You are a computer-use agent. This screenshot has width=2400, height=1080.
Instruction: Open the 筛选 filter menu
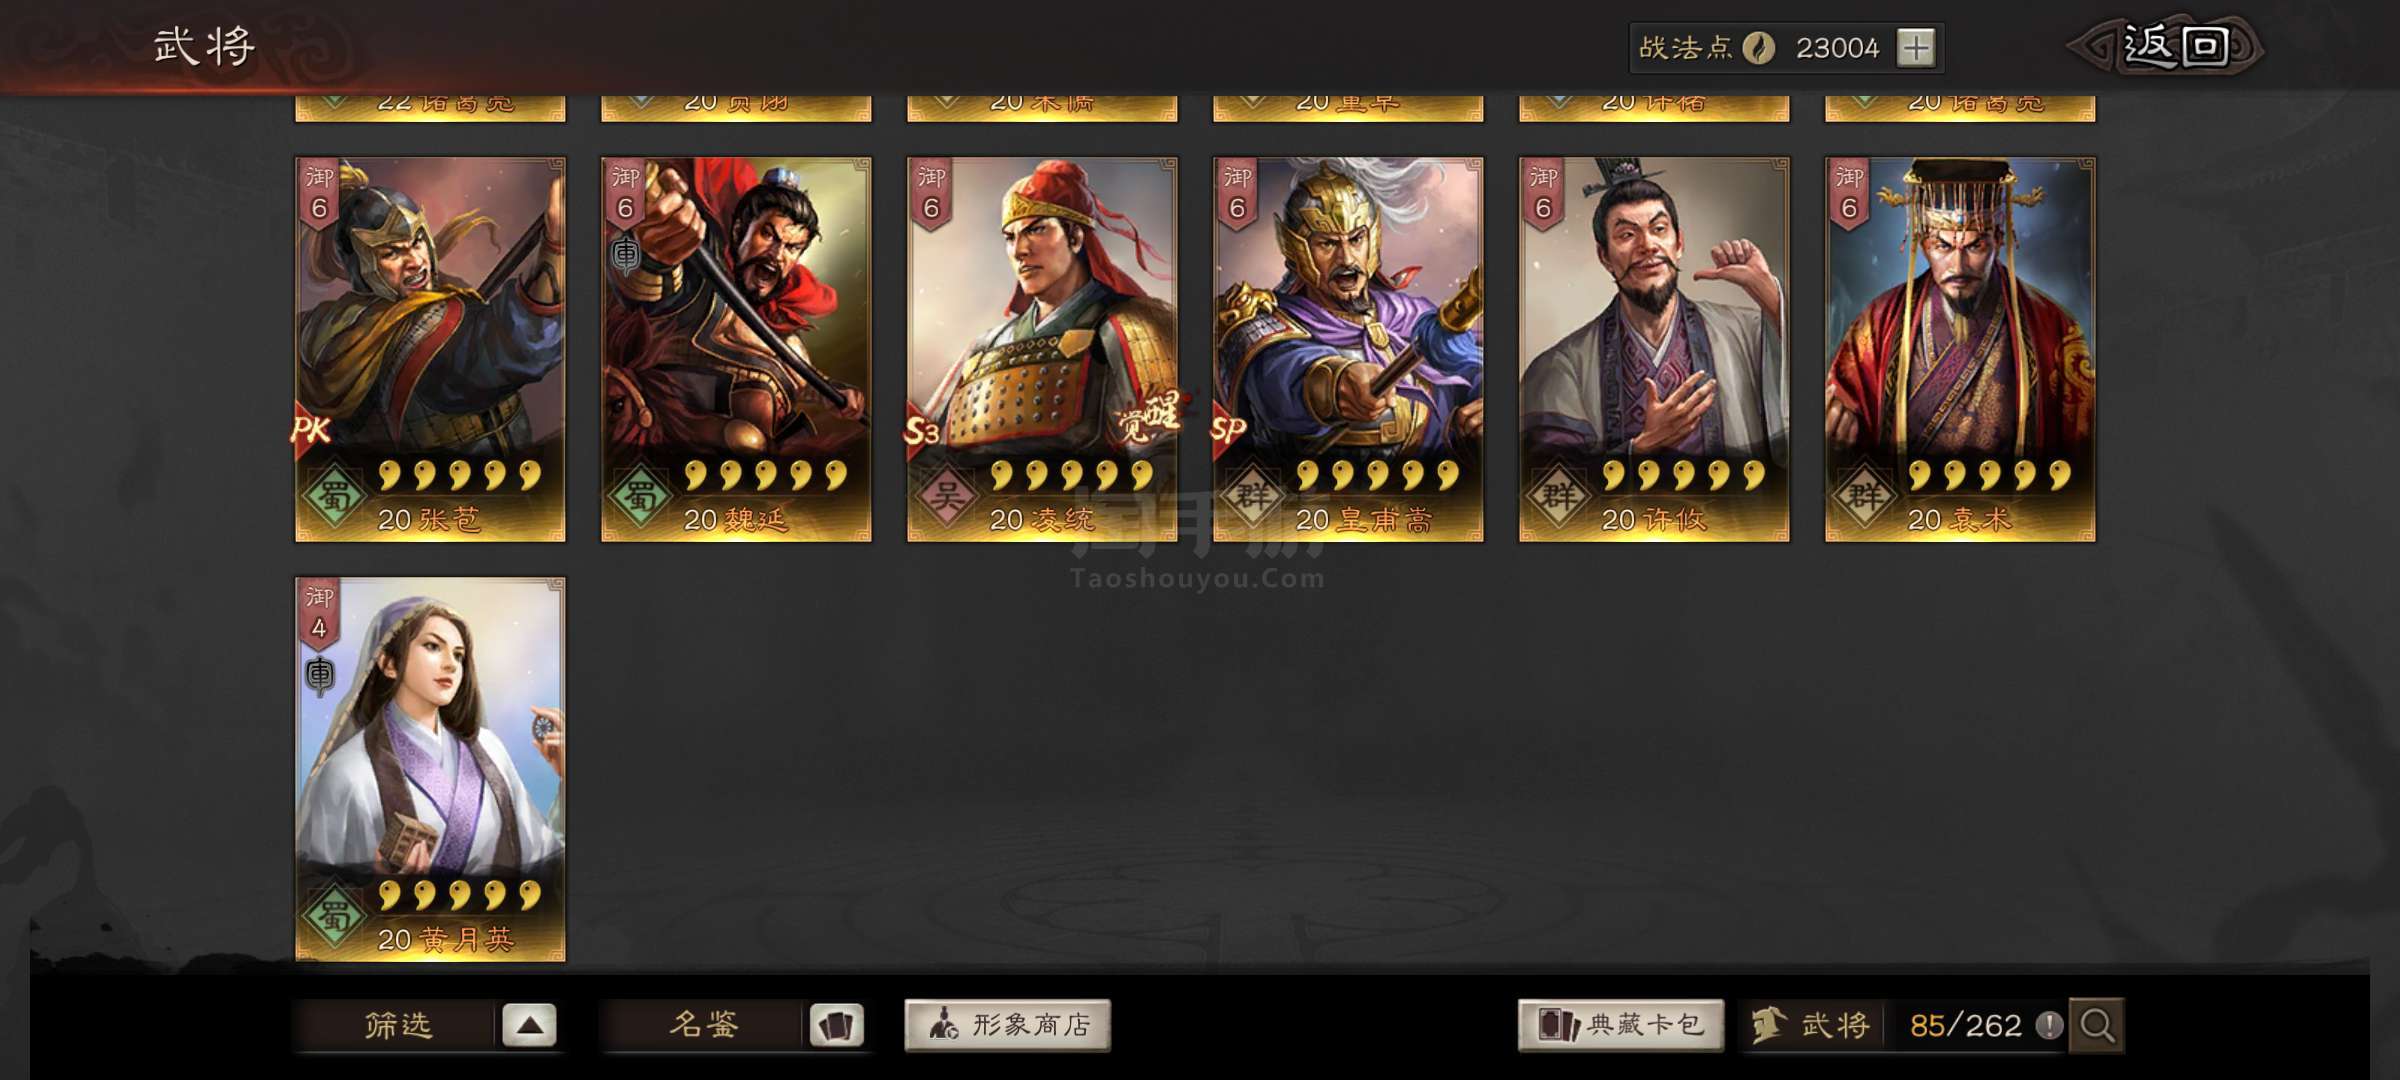[397, 1025]
